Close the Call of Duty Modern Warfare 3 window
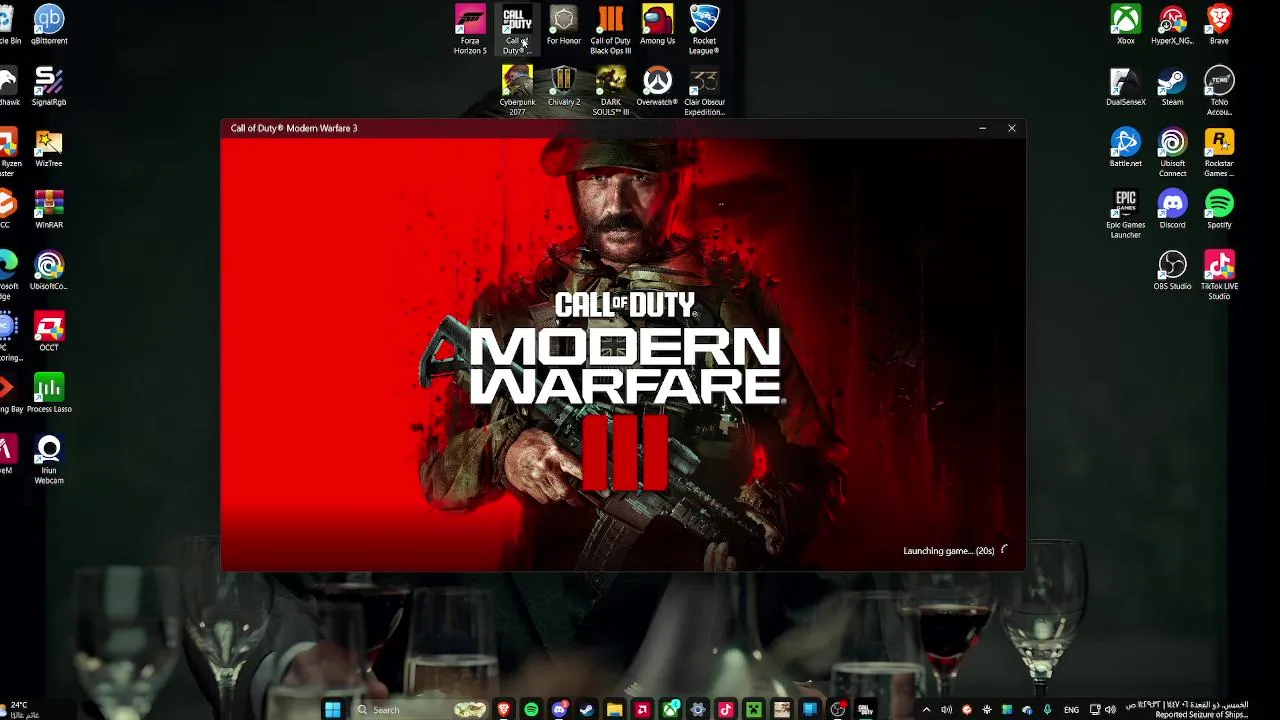Viewport: 1280px width, 720px height. (x=1011, y=128)
